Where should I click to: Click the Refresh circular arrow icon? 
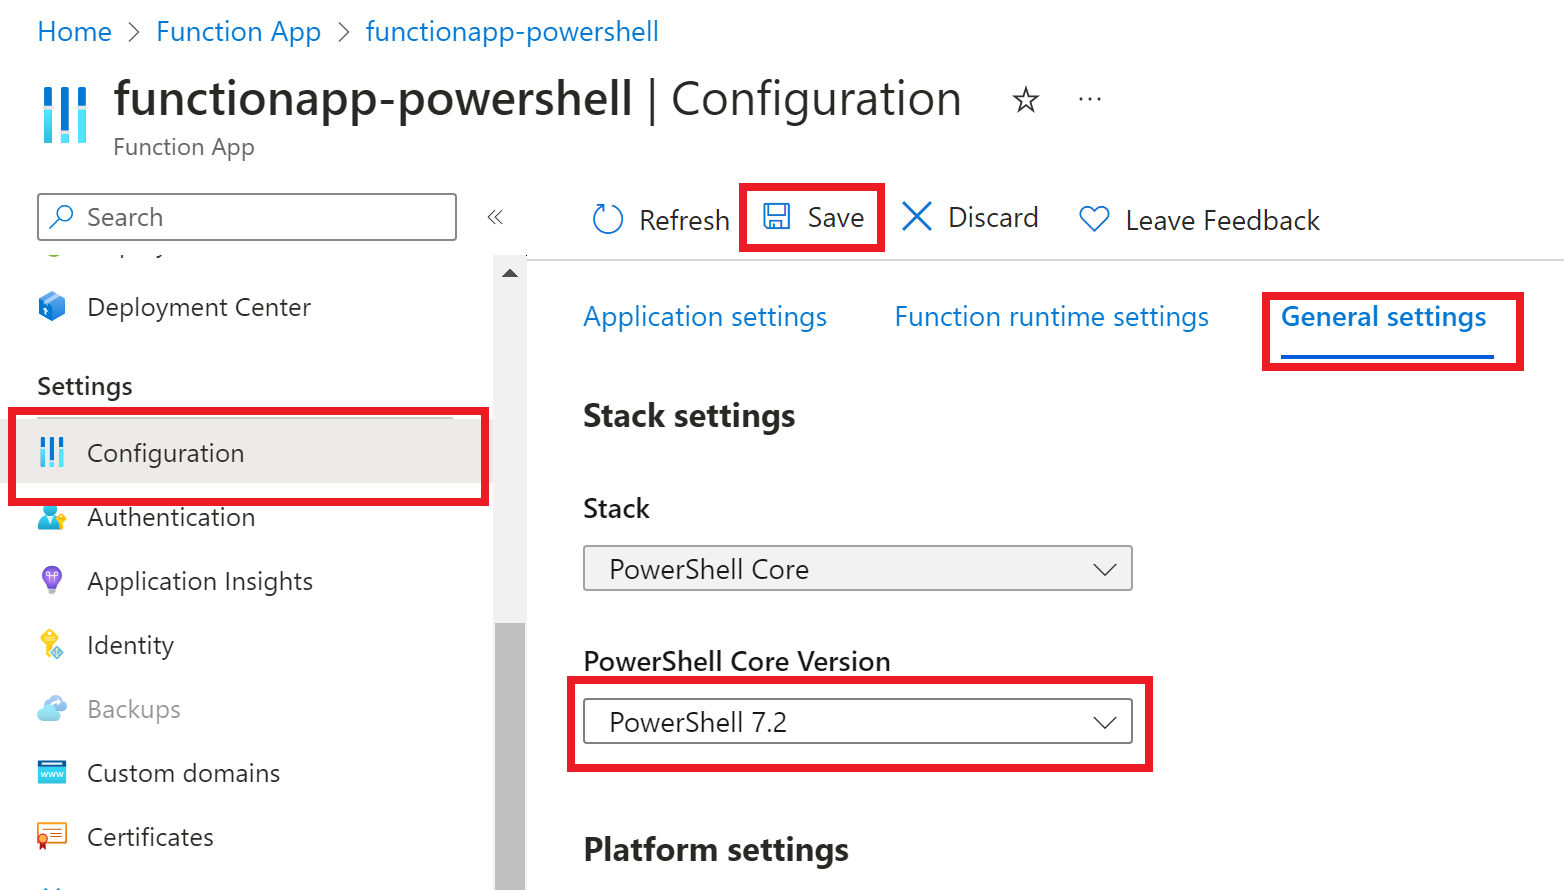608,219
